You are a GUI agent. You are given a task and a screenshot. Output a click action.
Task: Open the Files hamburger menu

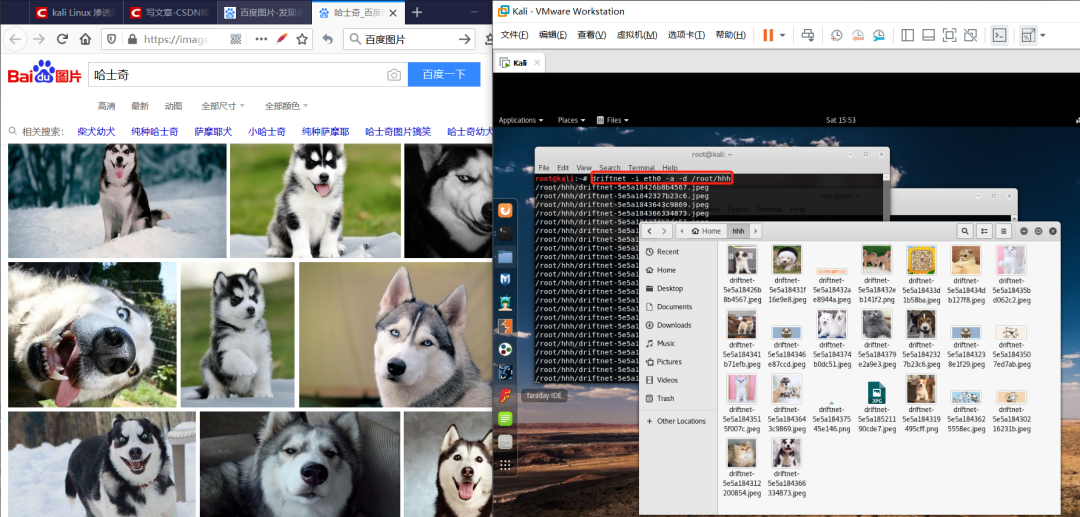[1004, 231]
